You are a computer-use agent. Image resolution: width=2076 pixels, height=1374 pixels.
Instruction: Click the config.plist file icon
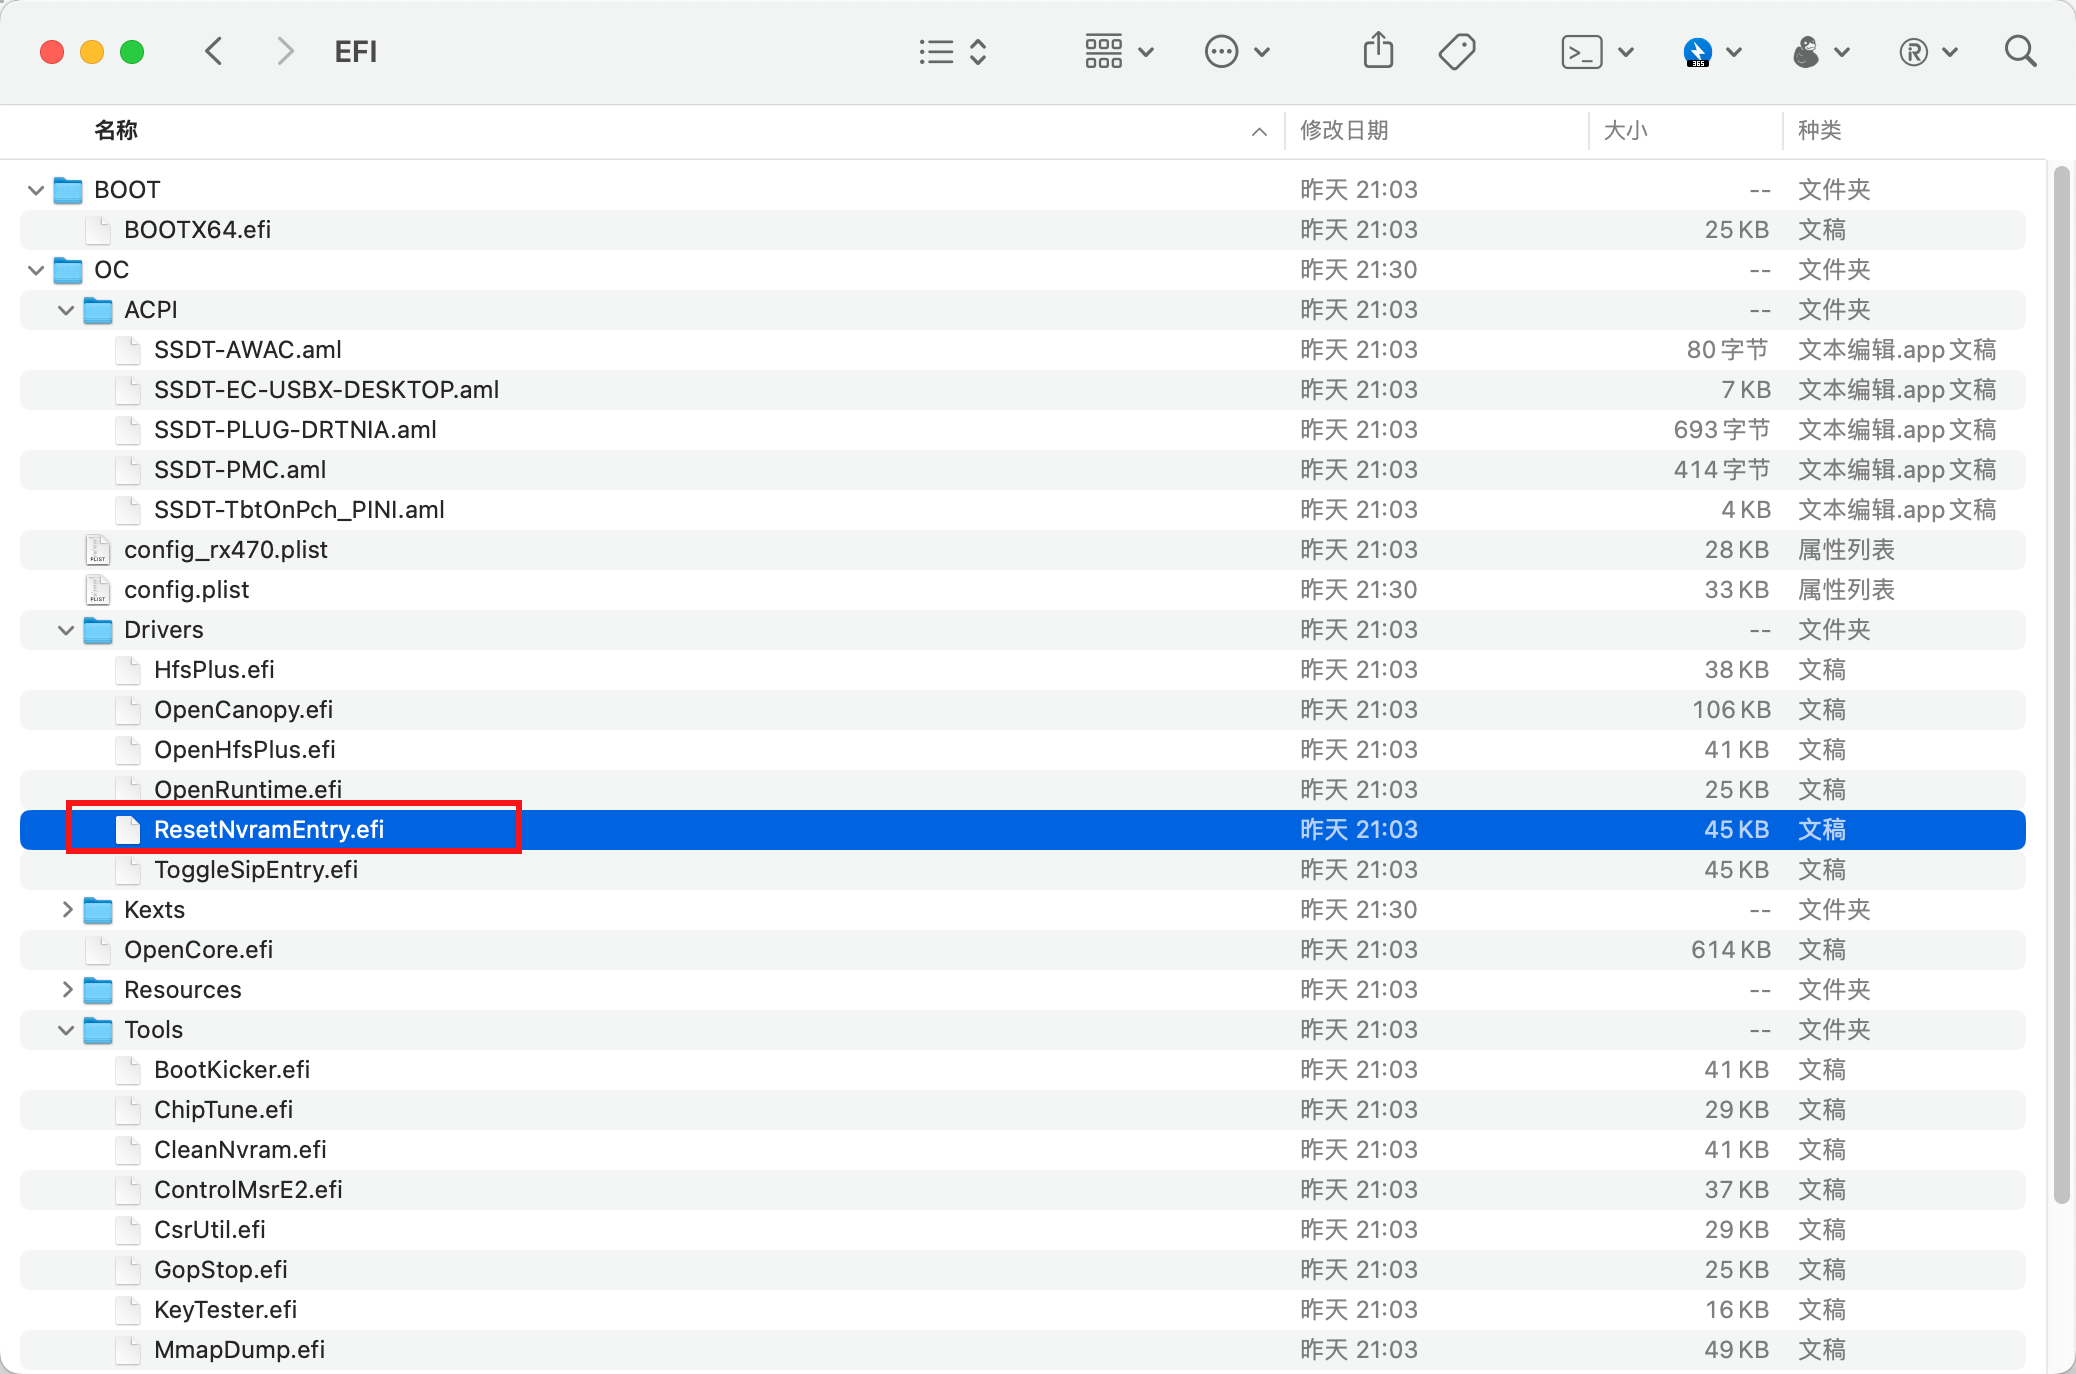(98, 590)
